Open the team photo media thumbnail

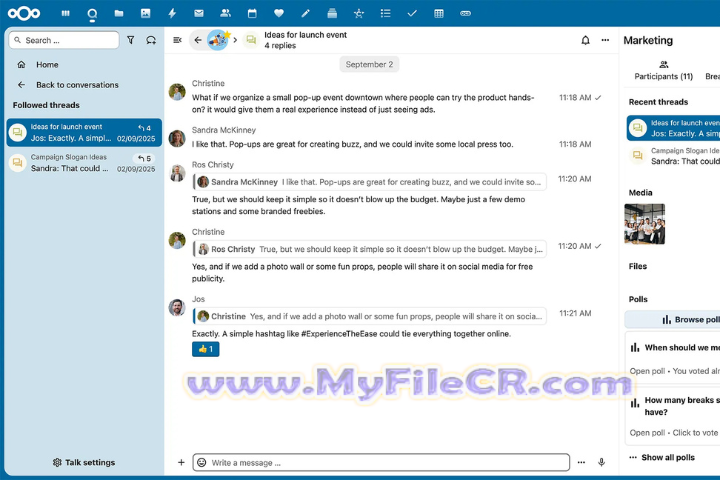click(x=645, y=224)
